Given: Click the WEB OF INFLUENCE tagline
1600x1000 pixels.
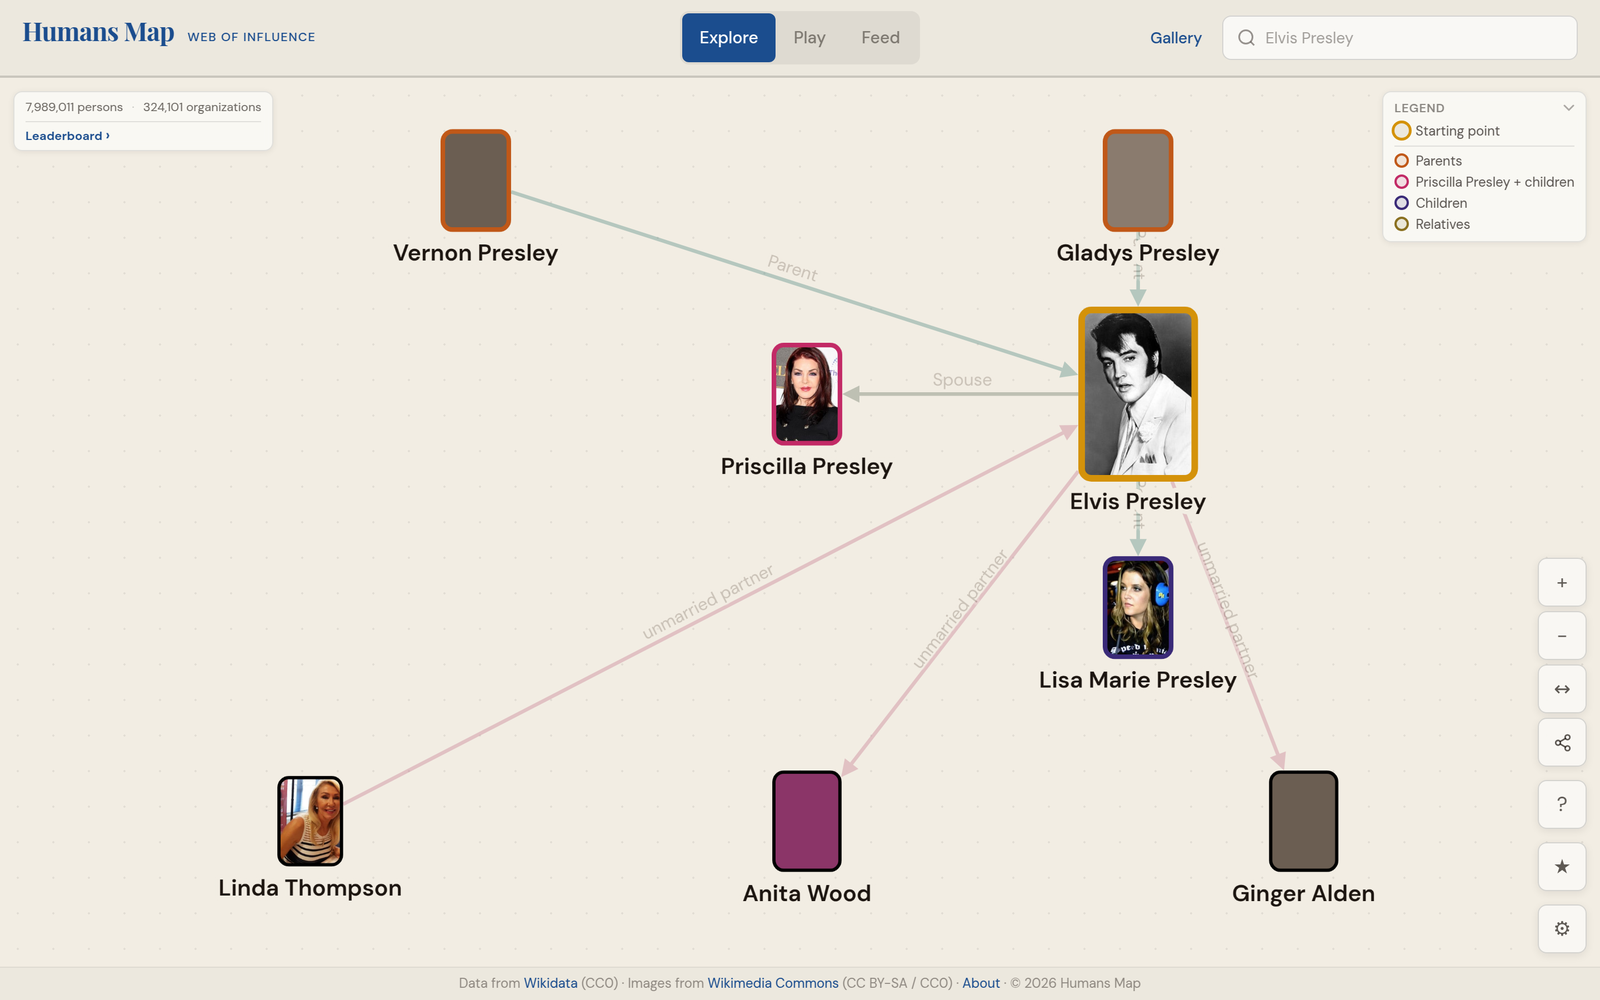Looking at the screenshot, I should coord(251,37).
